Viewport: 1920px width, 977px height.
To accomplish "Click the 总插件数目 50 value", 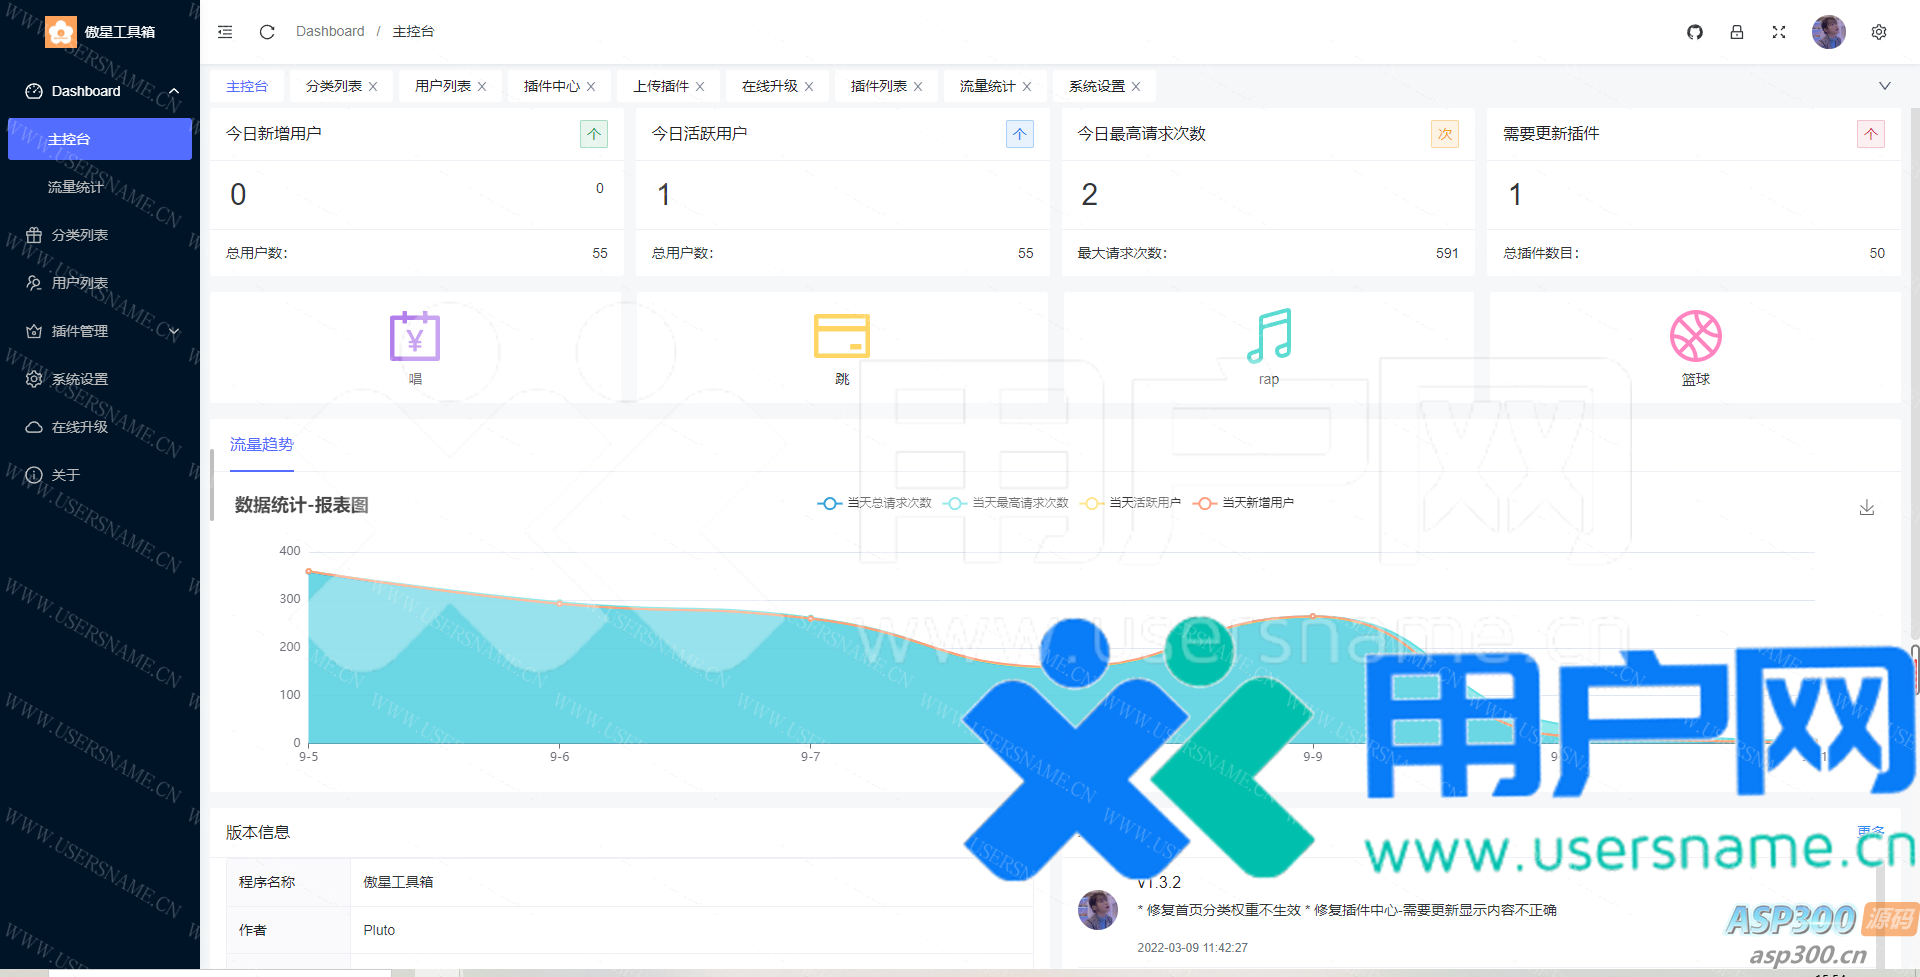I will coord(1877,254).
